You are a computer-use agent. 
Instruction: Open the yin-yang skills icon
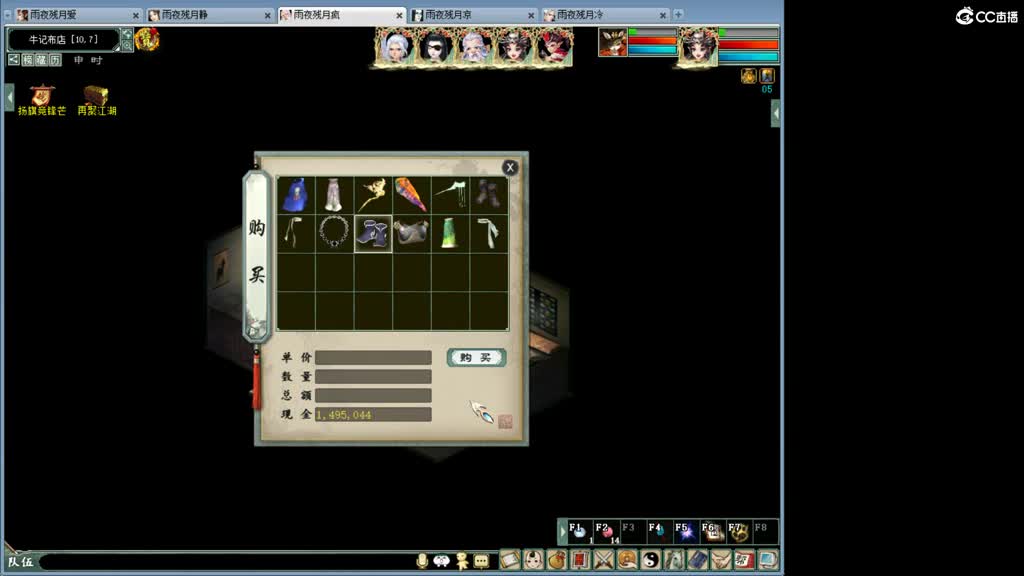pyautogui.click(x=650, y=560)
